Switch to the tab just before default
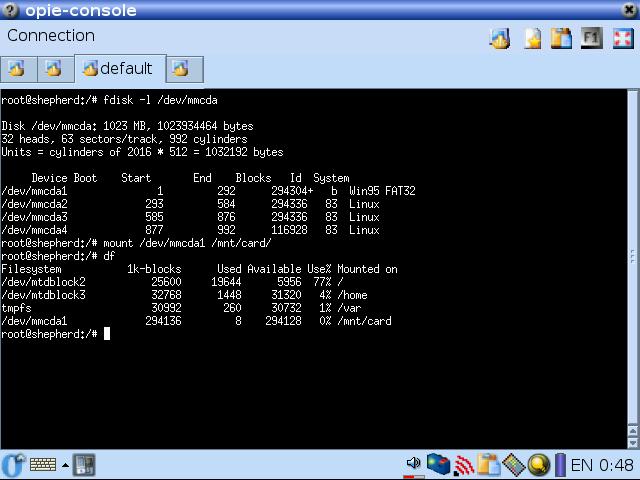The height and width of the screenshot is (480, 640). click(56, 69)
